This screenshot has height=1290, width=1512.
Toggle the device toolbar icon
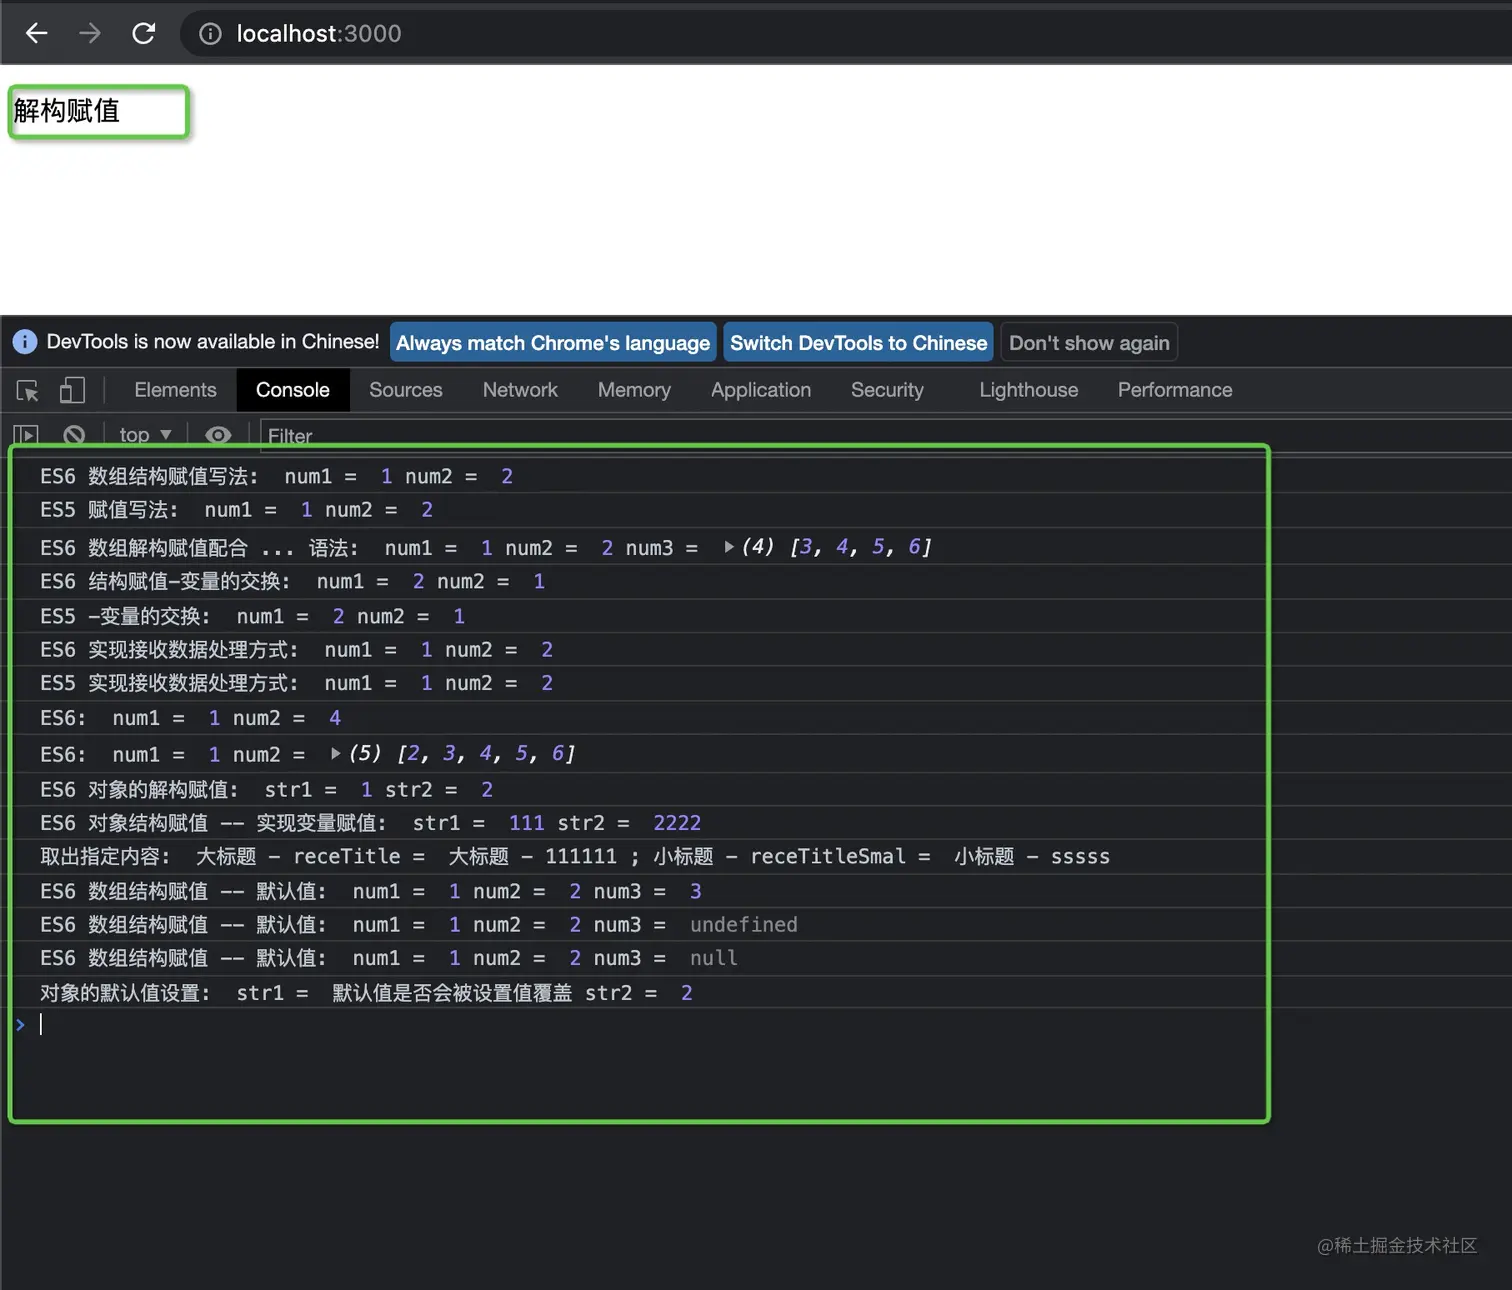pyautogui.click(x=72, y=390)
